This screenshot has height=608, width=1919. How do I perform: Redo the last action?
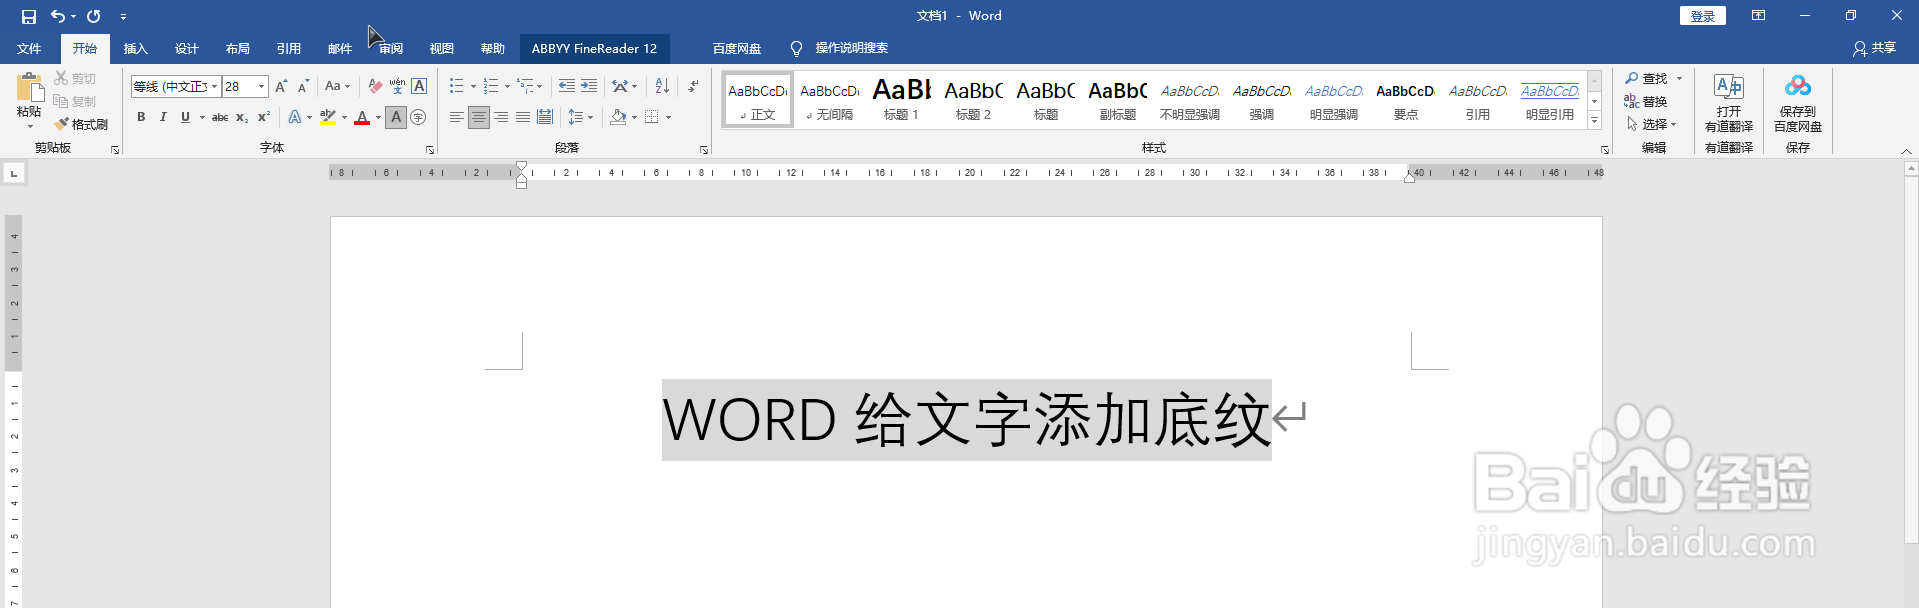click(x=94, y=16)
